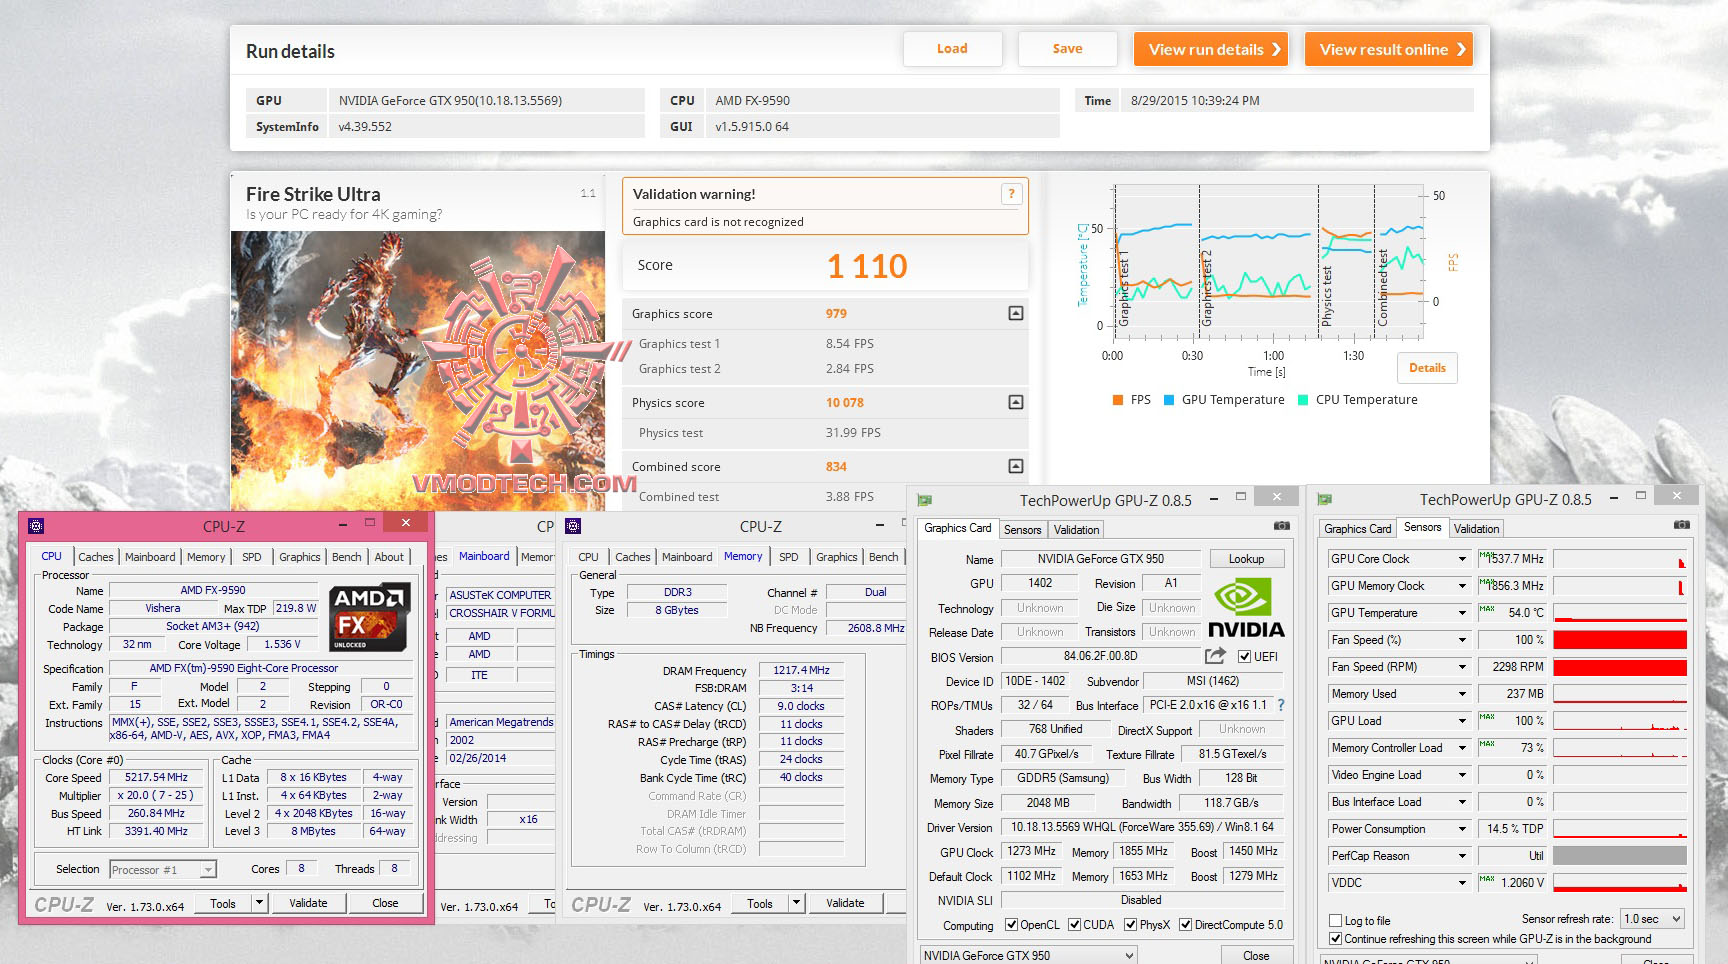Click the app icon of the CPU-Z window showing Memory
1728x964 pixels.
pyautogui.click(x=573, y=526)
